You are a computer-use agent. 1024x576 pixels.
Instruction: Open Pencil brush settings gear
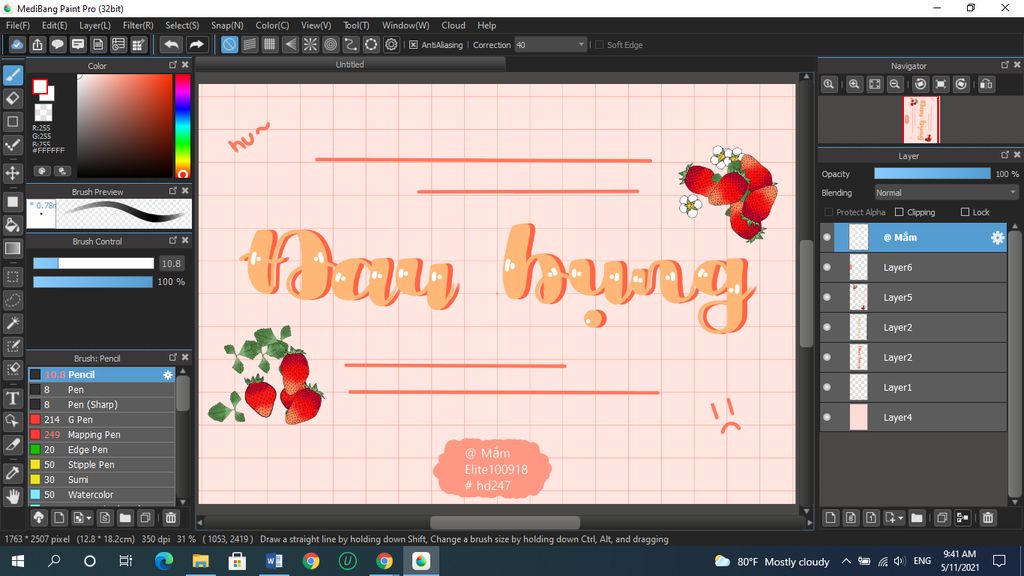[168, 375]
